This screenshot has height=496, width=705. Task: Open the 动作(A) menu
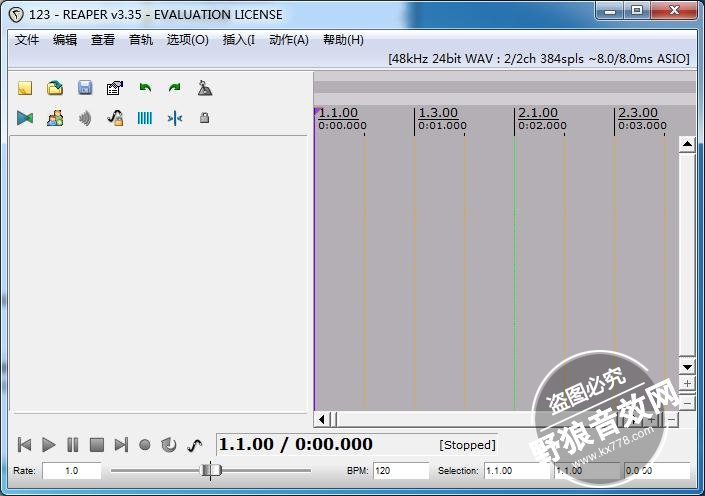[289, 40]
